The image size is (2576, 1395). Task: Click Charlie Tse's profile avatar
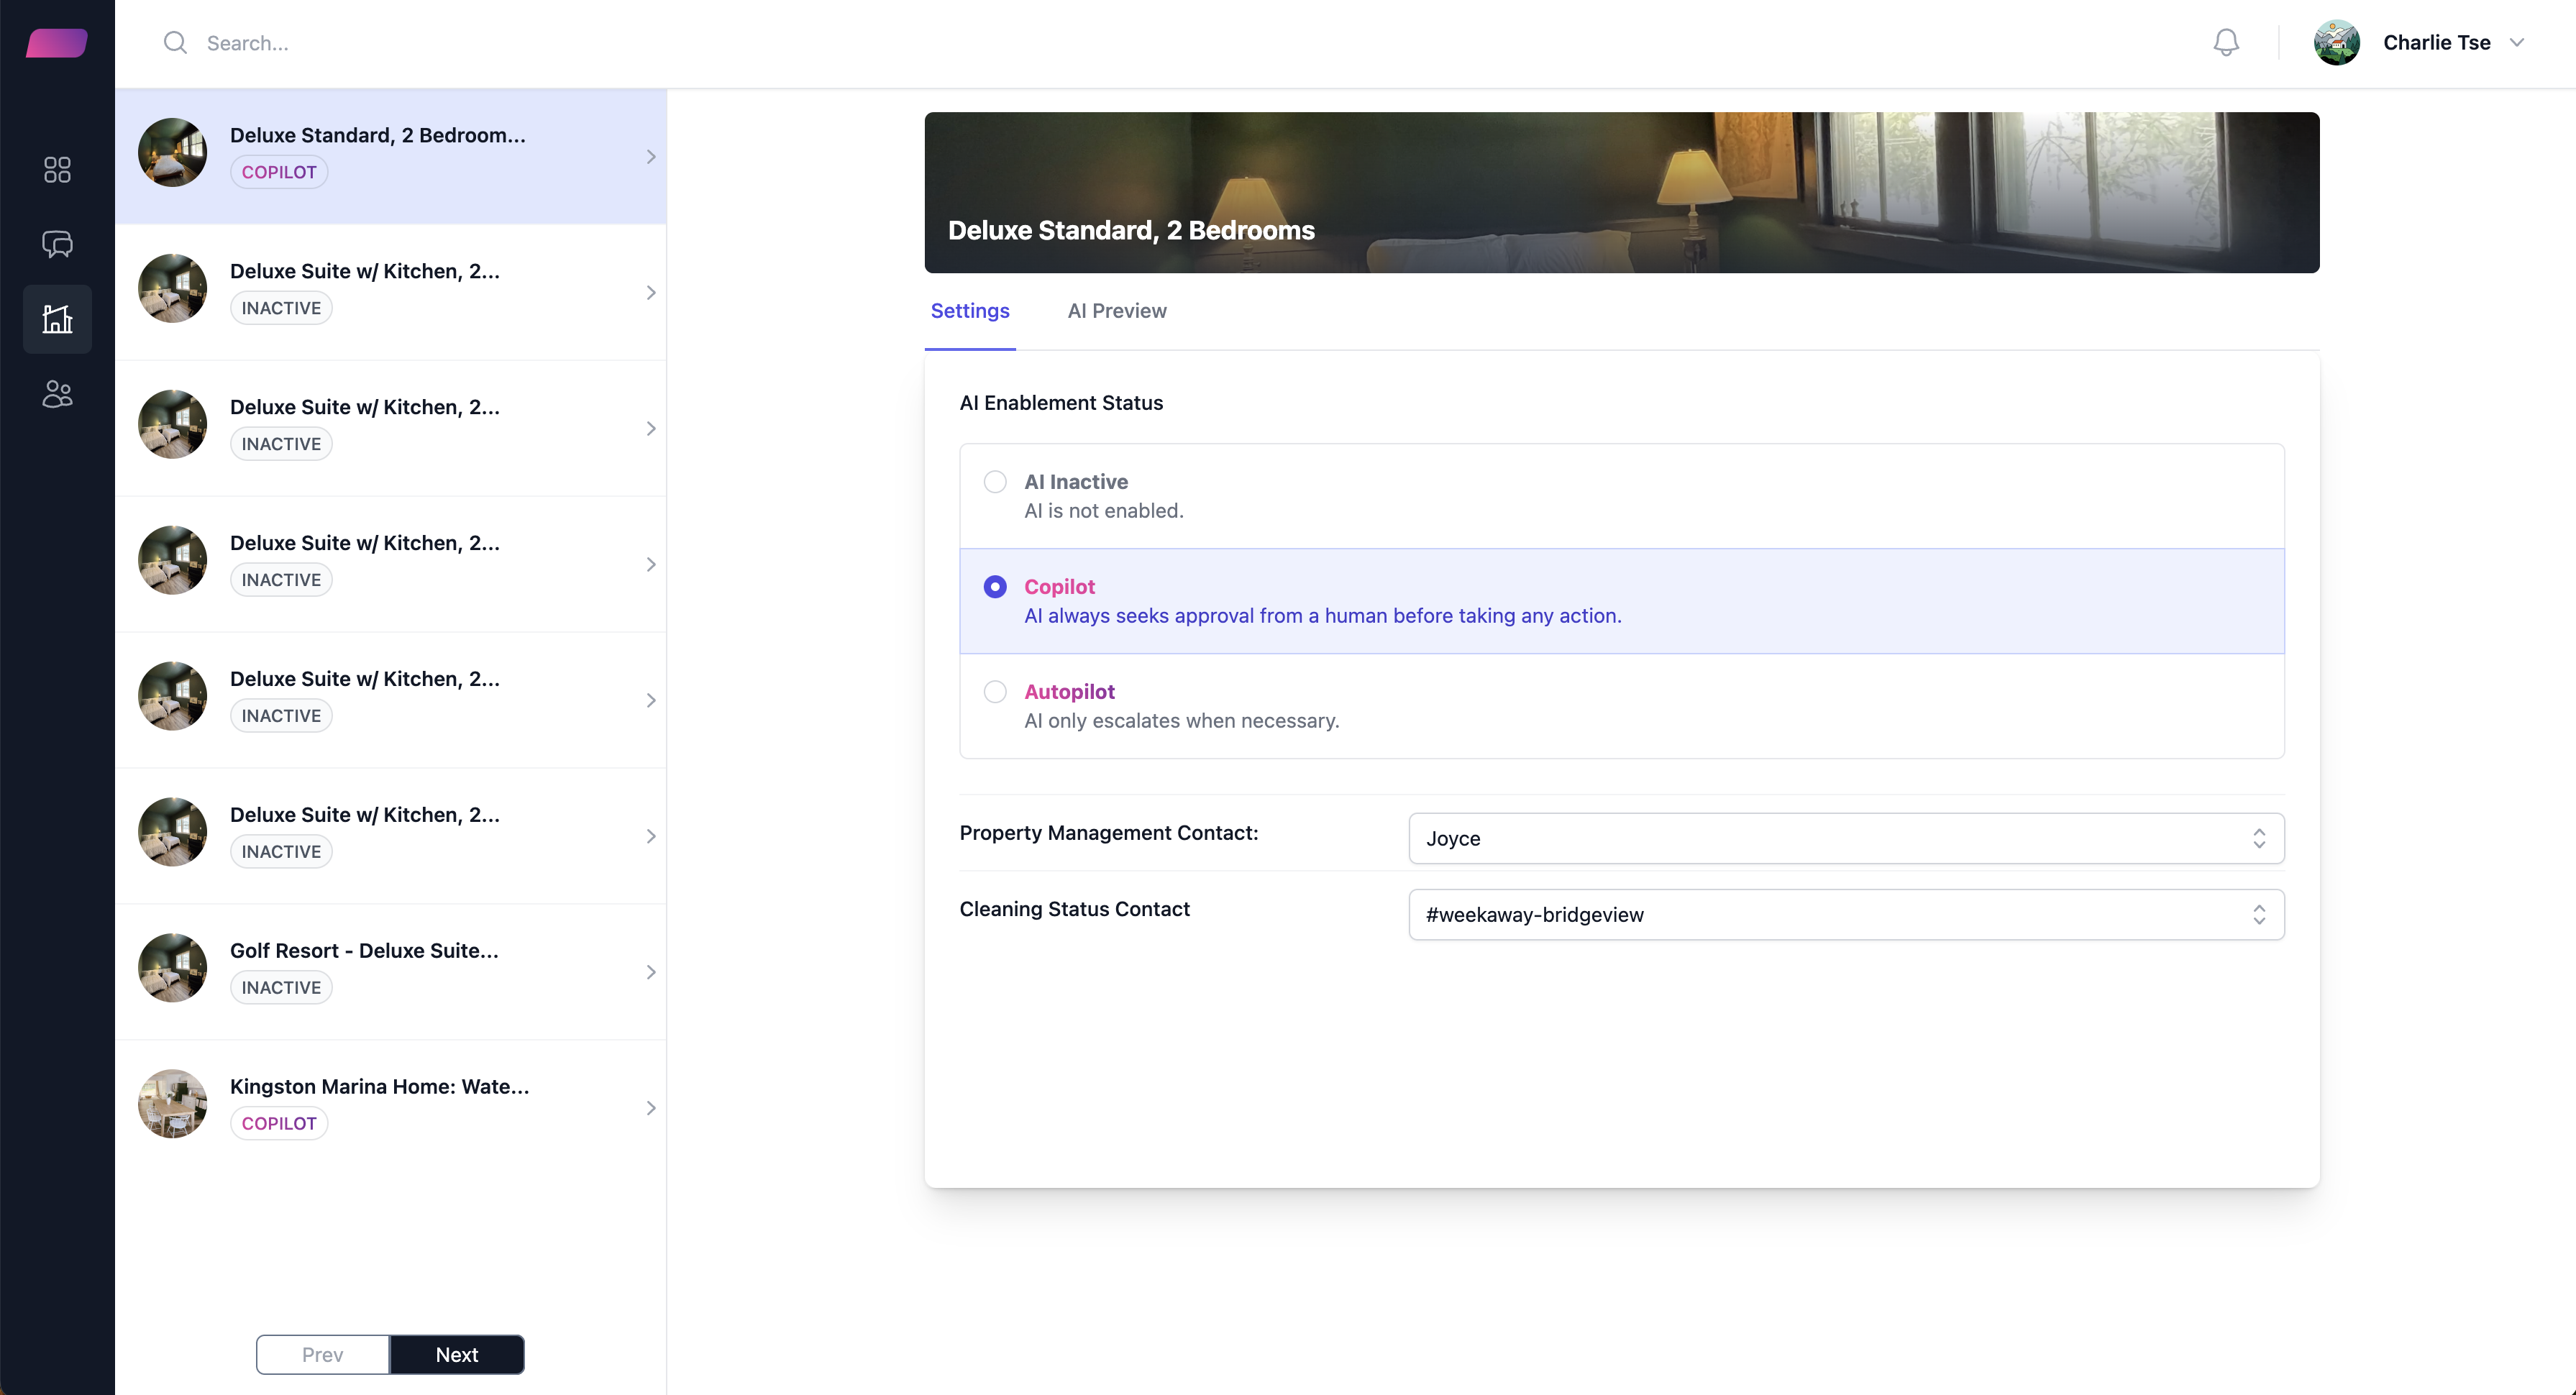2337,42
